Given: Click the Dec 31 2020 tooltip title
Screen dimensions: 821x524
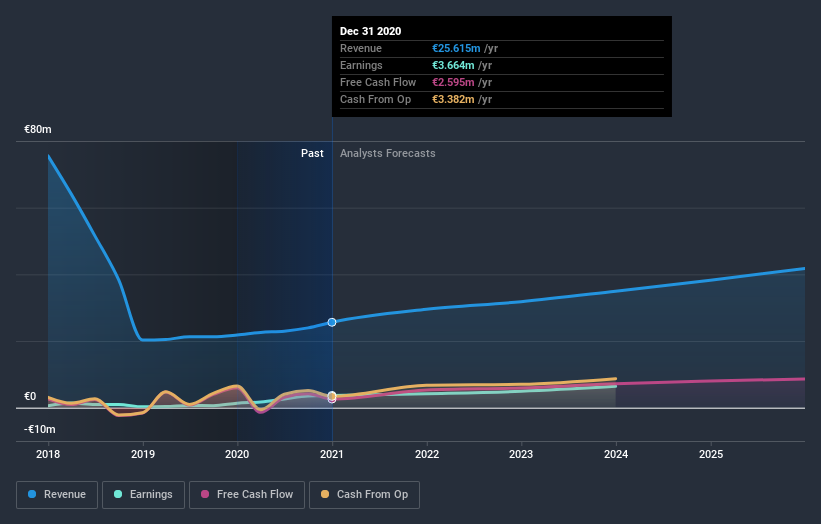Looking at the screenshot, I should (371, 31).
